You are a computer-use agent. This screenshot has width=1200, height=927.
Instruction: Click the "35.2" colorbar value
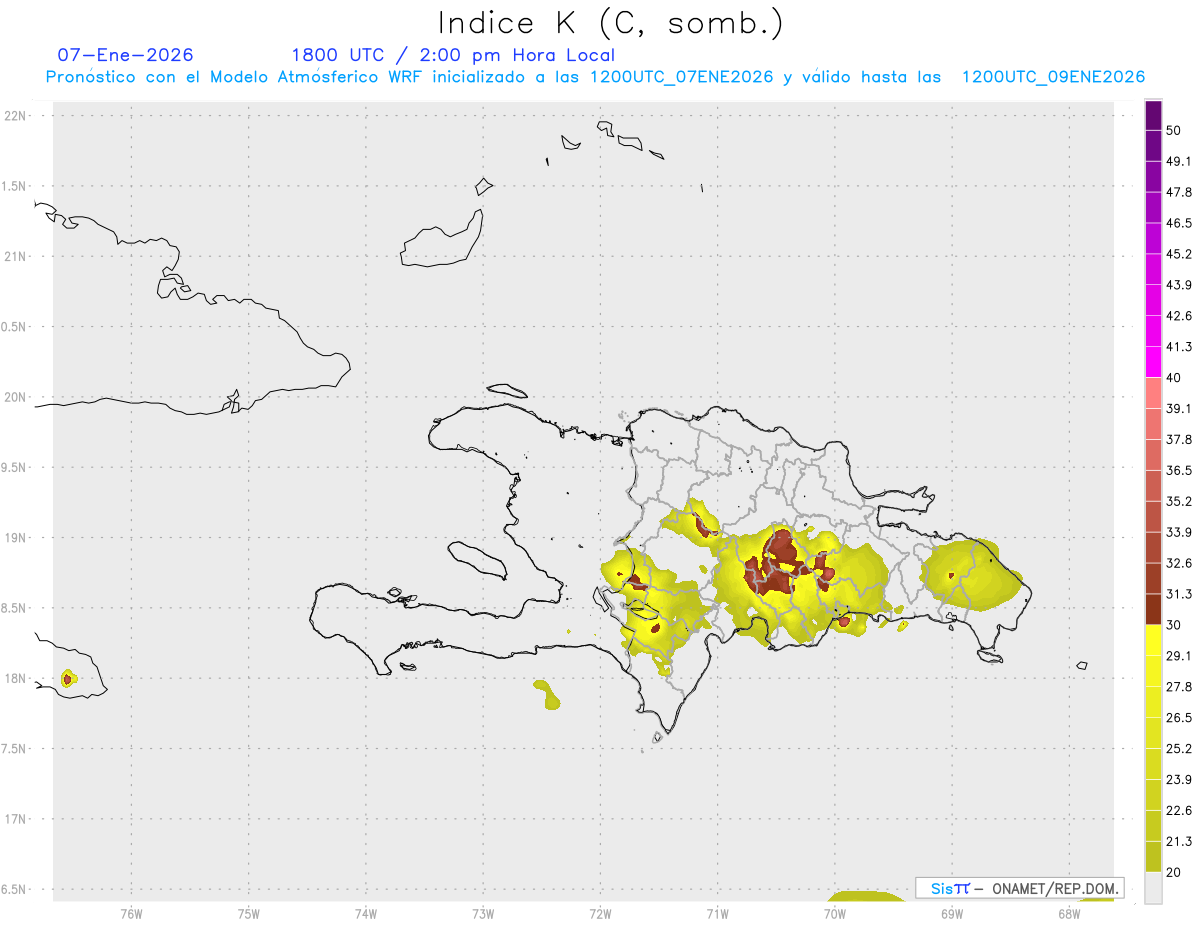[1179, 501]
